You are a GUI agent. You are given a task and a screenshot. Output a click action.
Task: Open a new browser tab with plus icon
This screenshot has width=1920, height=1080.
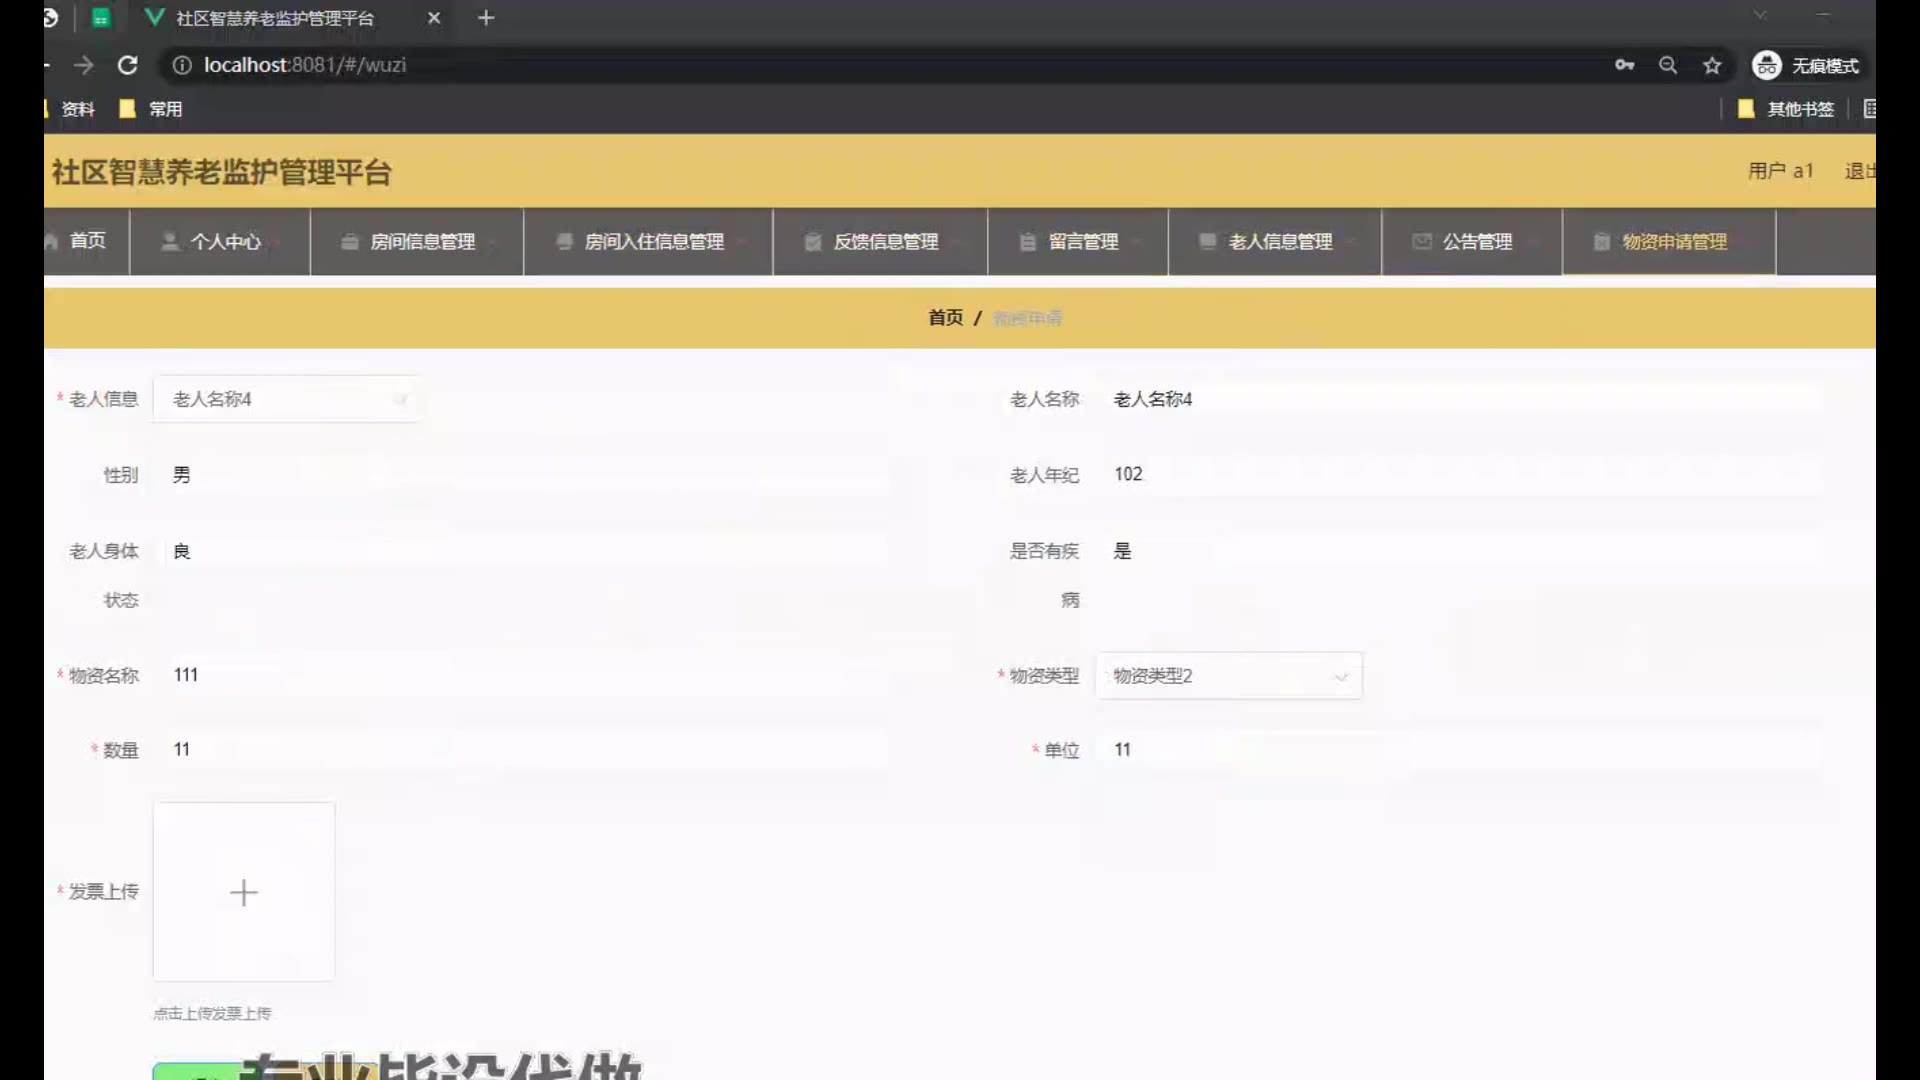click(486, 18)
